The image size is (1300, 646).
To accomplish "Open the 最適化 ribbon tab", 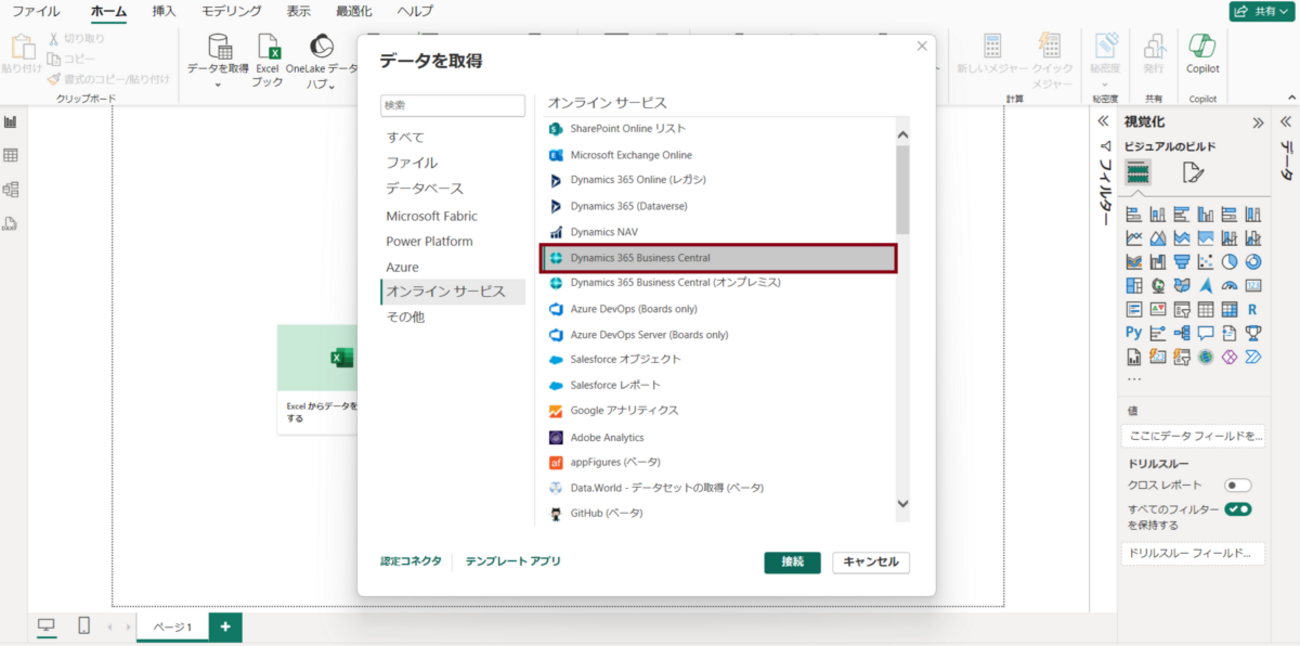I will 354,12.
